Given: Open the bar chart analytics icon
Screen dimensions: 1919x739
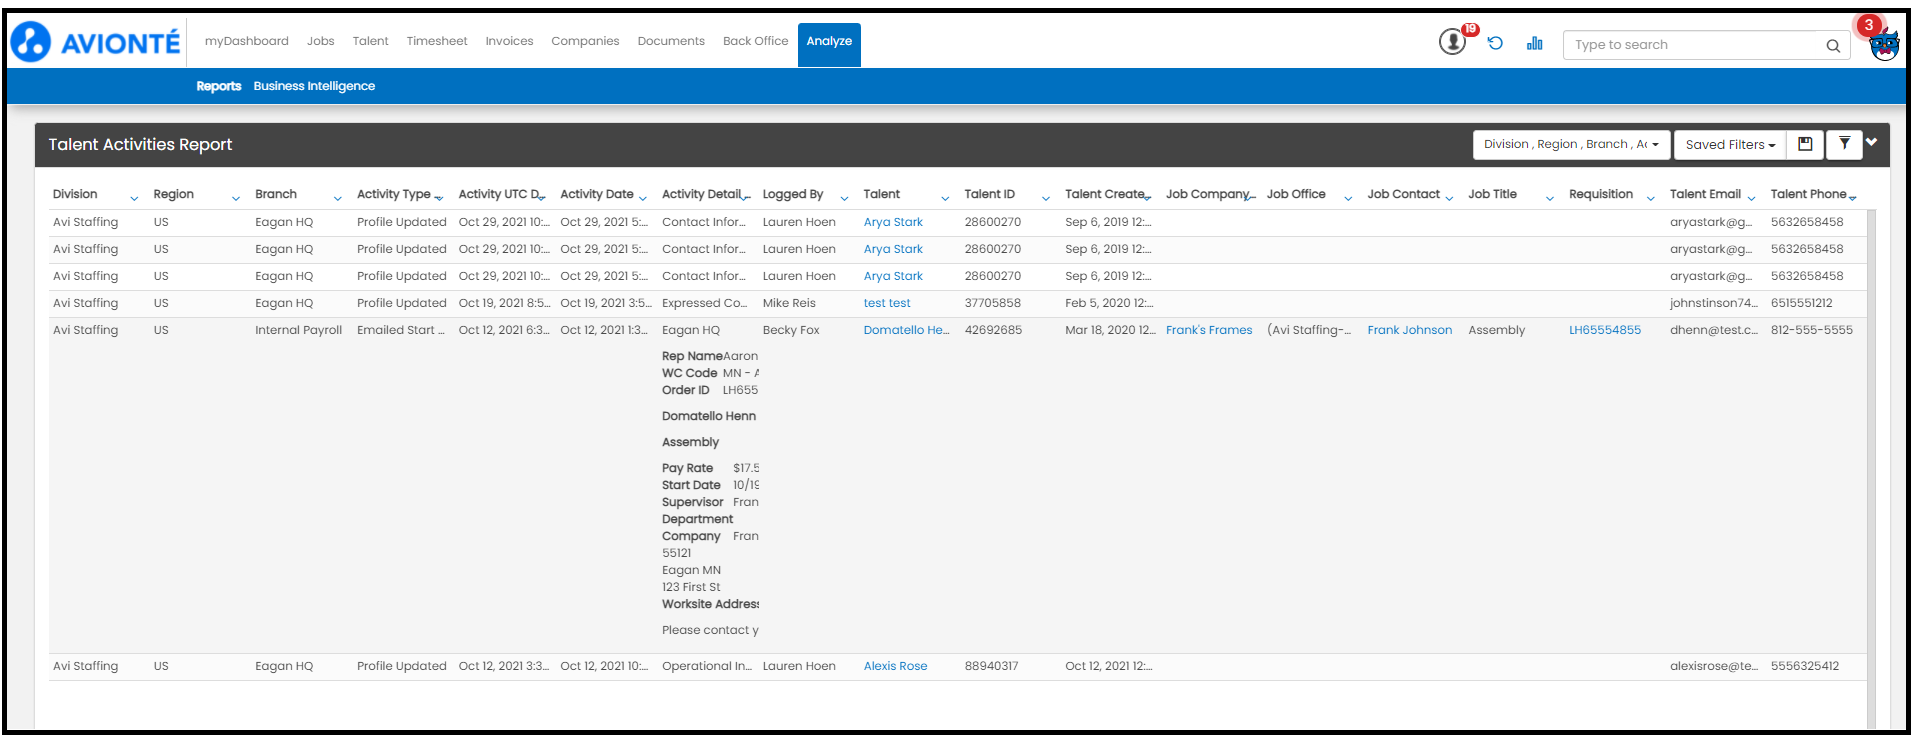Looking at the screenshot, I should (1534, 43).
